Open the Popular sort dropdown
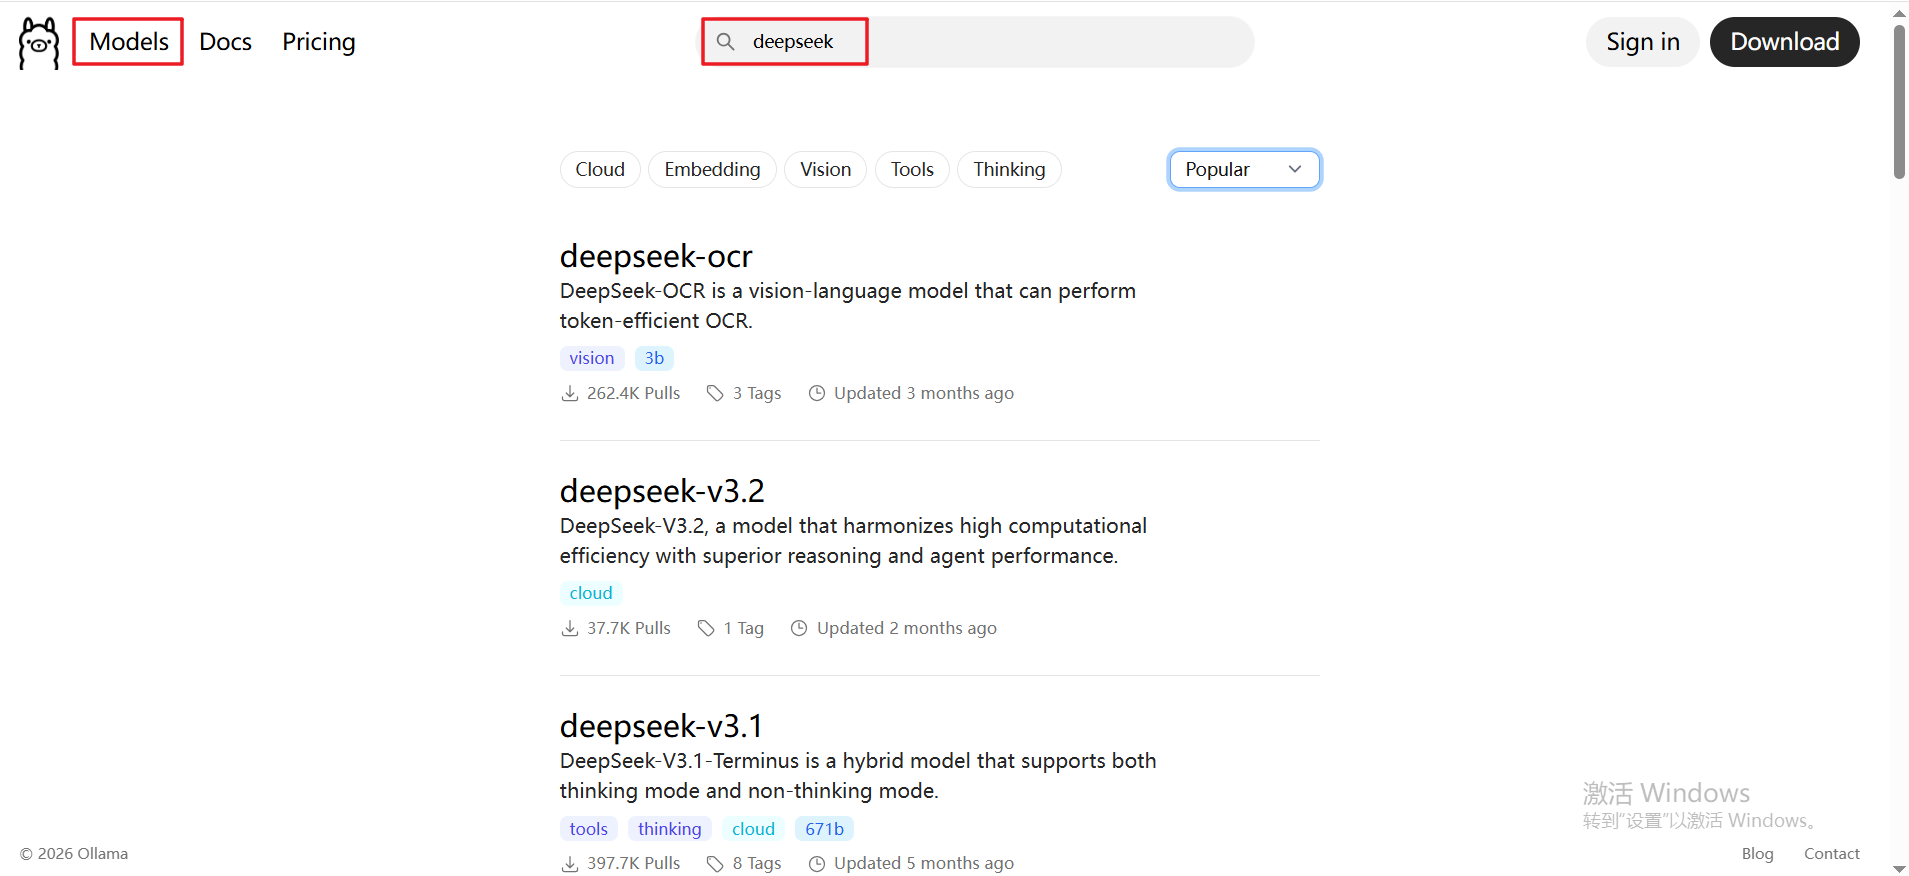This screenshot has height=876, width=1909. pyautogui.click(x=1244, y=169)
